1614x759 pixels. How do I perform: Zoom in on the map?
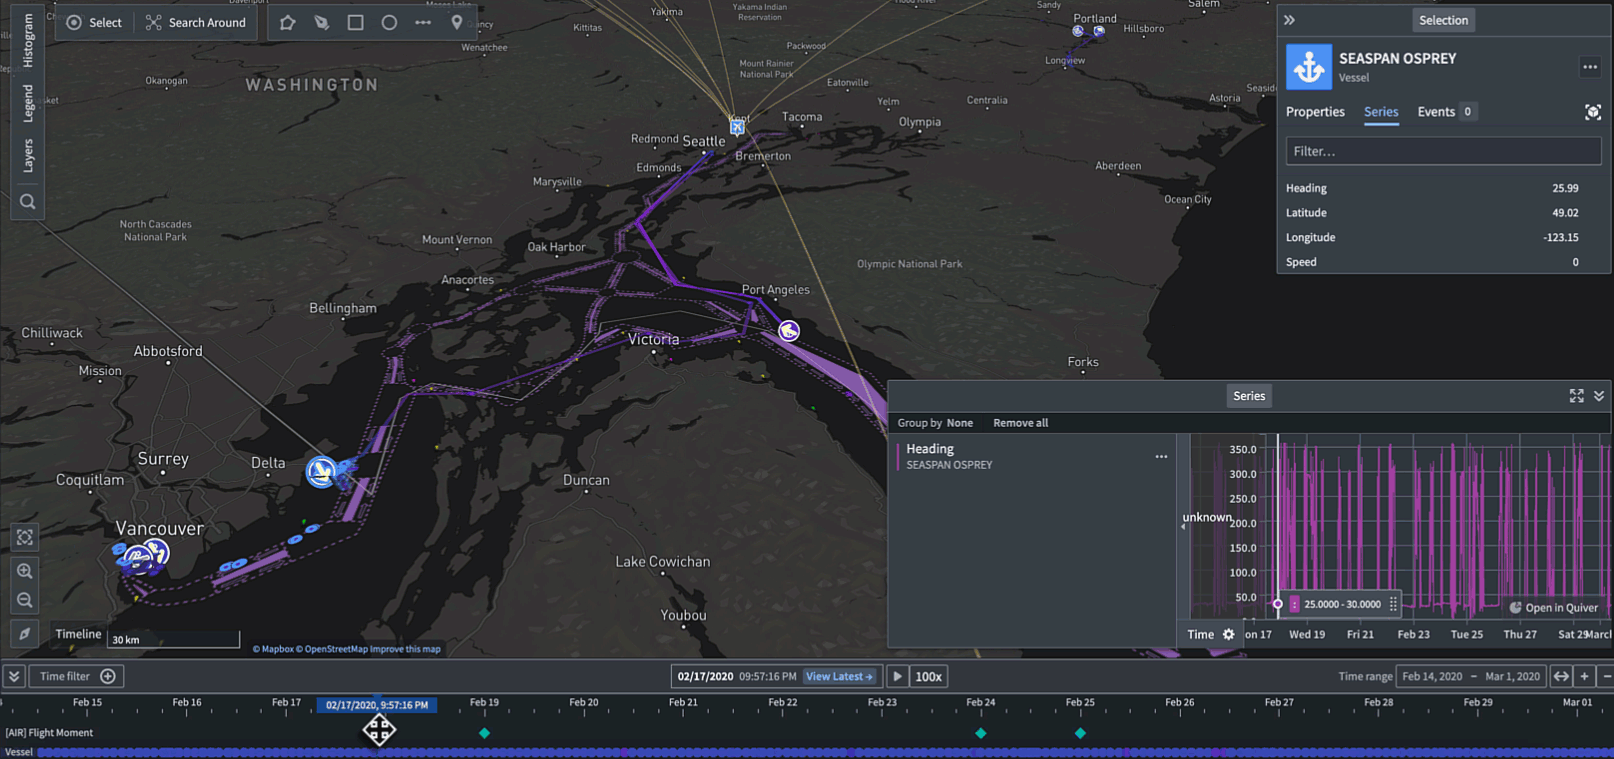[x=25, y=571]
